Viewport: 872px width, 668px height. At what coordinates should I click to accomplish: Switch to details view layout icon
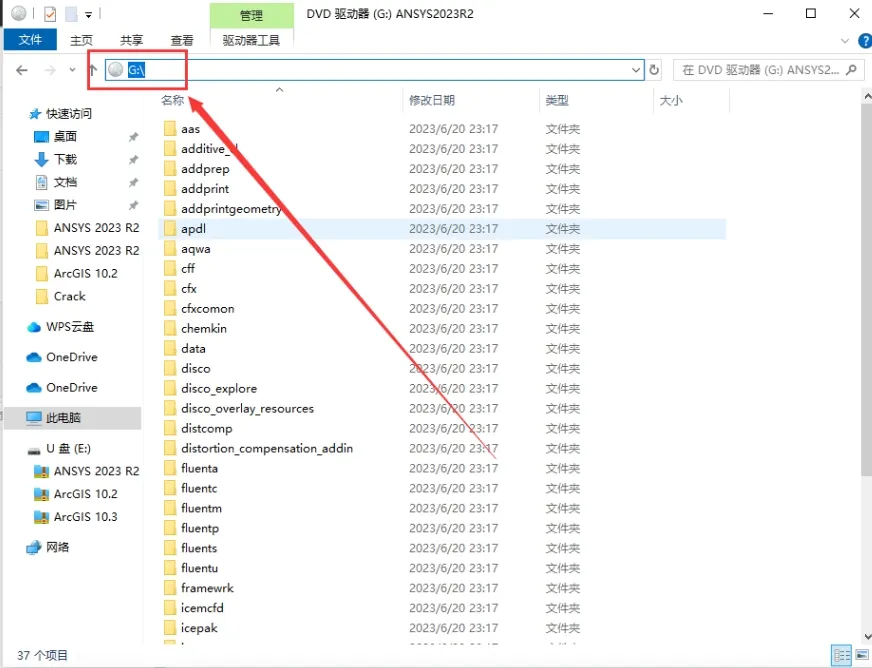pyautogui.click(x=841, y=655)
